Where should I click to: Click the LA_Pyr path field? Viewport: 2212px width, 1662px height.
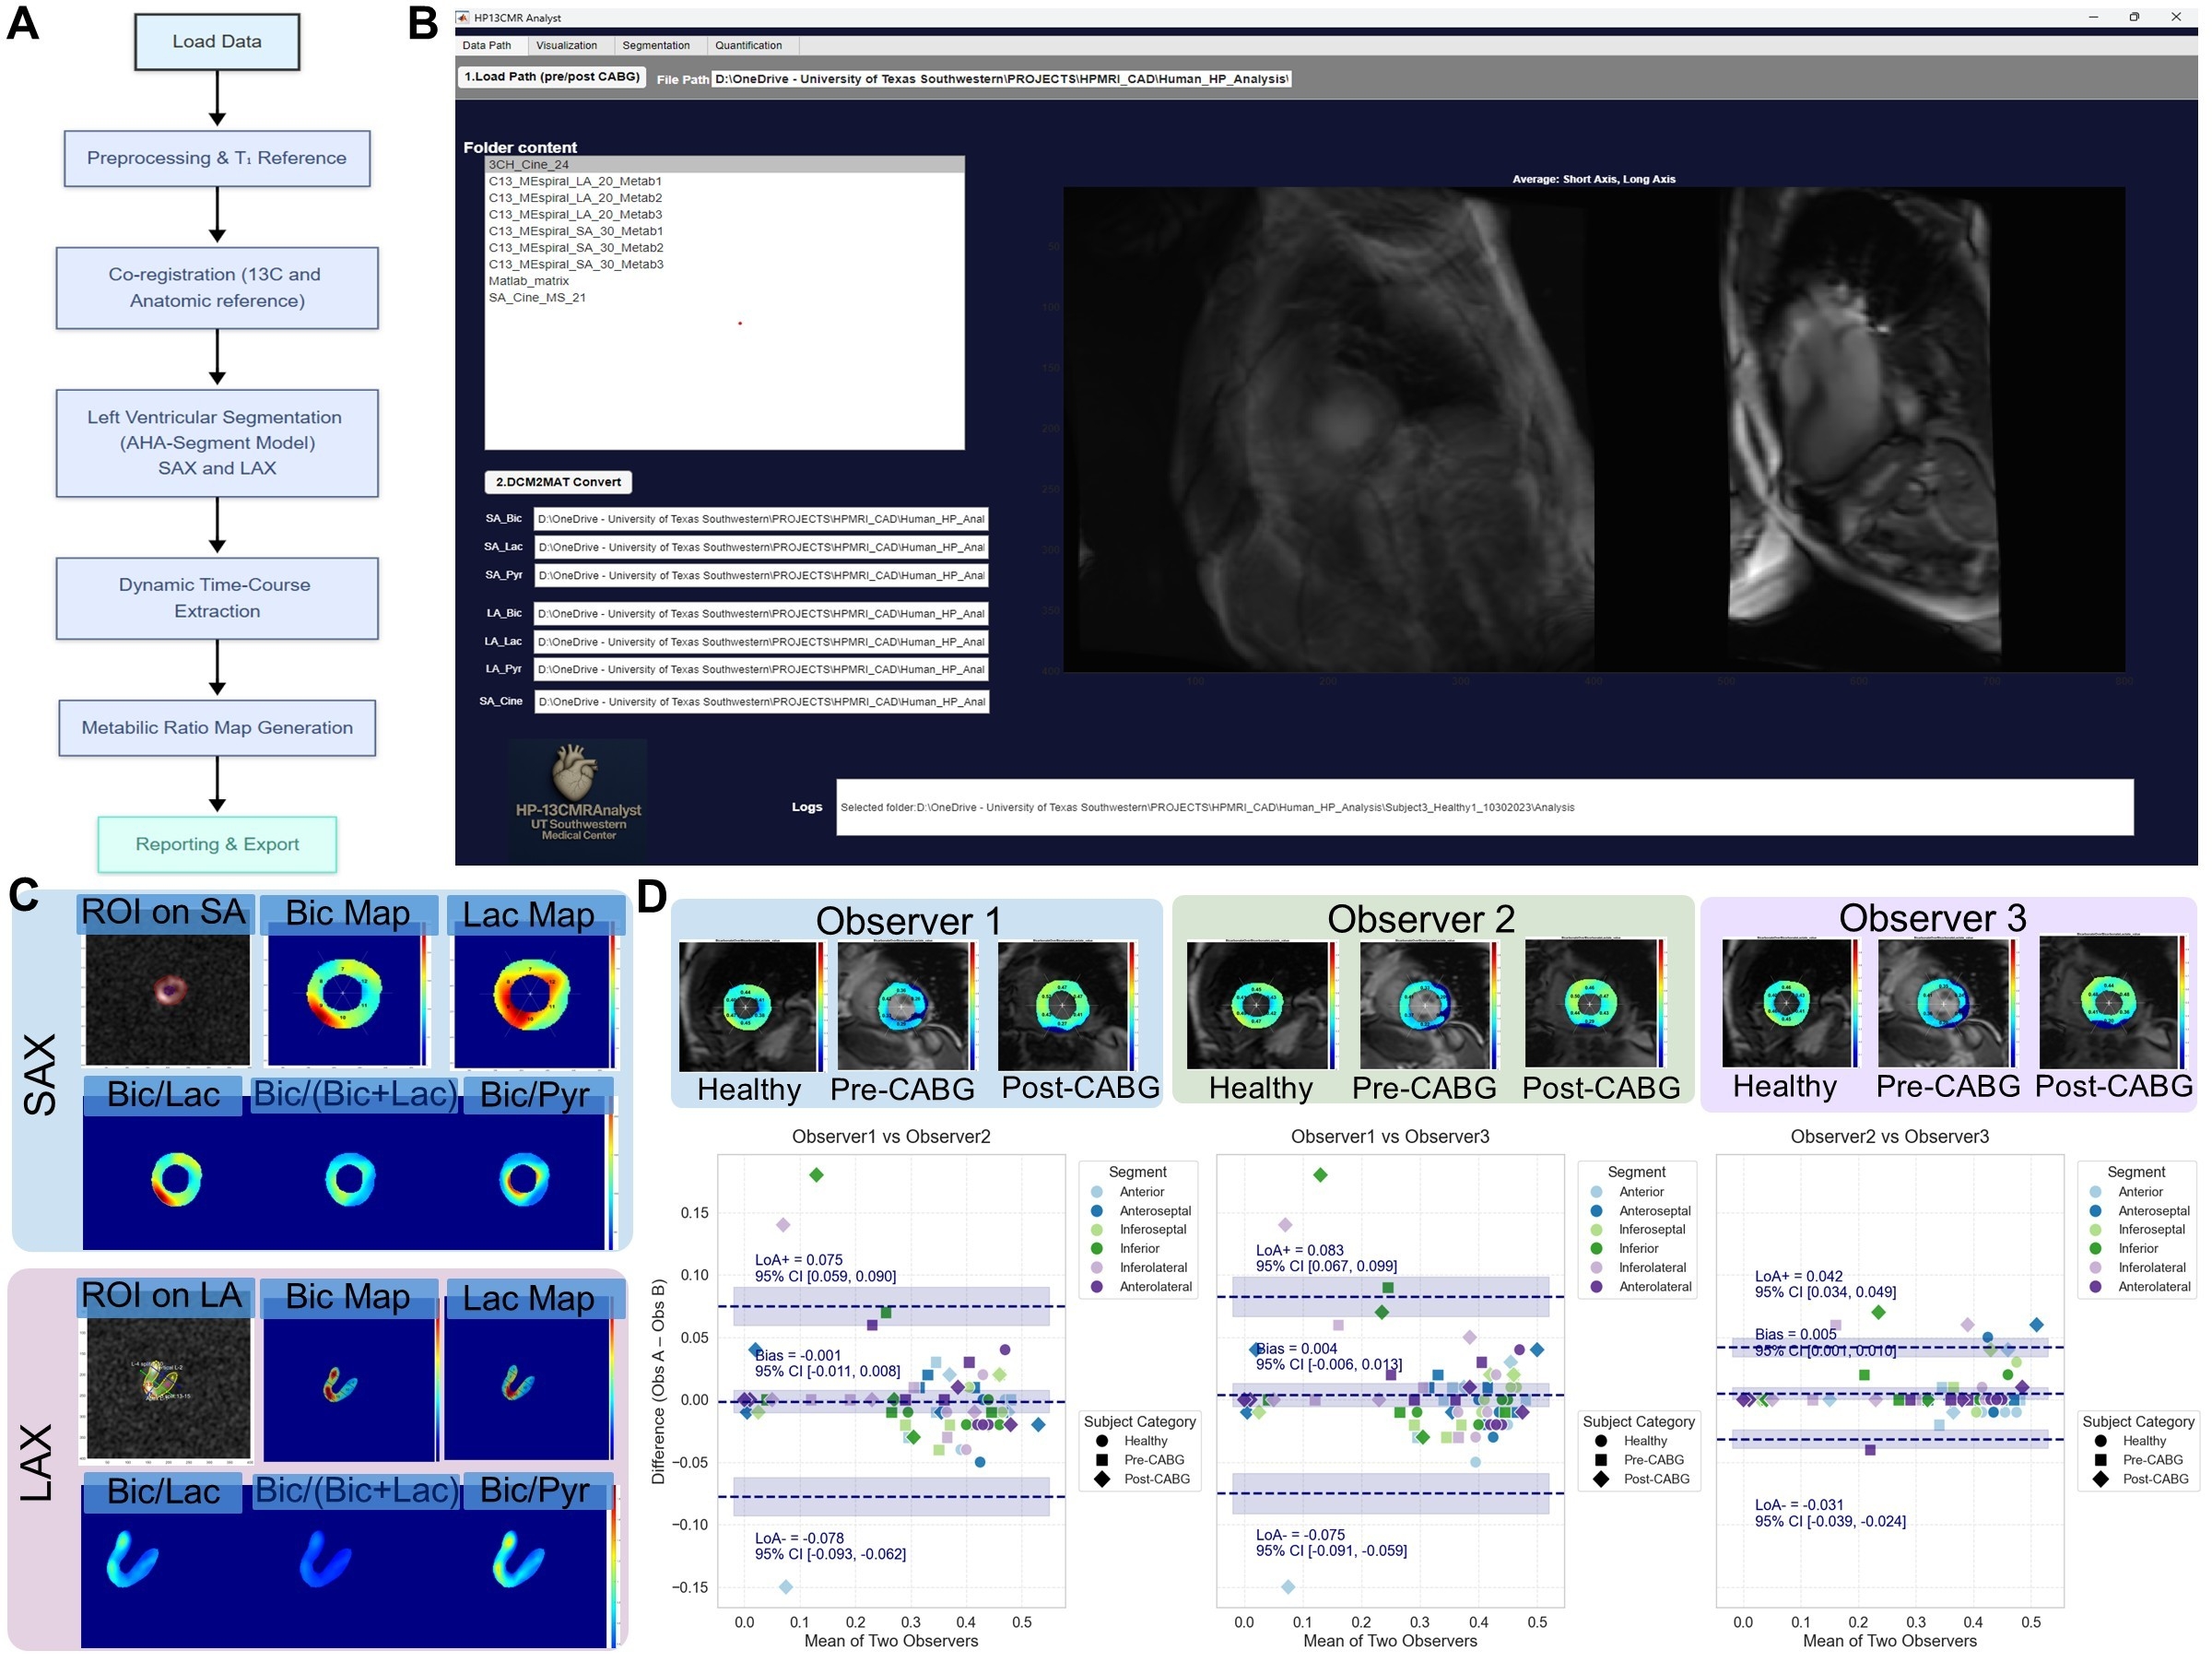coord(760,670)
